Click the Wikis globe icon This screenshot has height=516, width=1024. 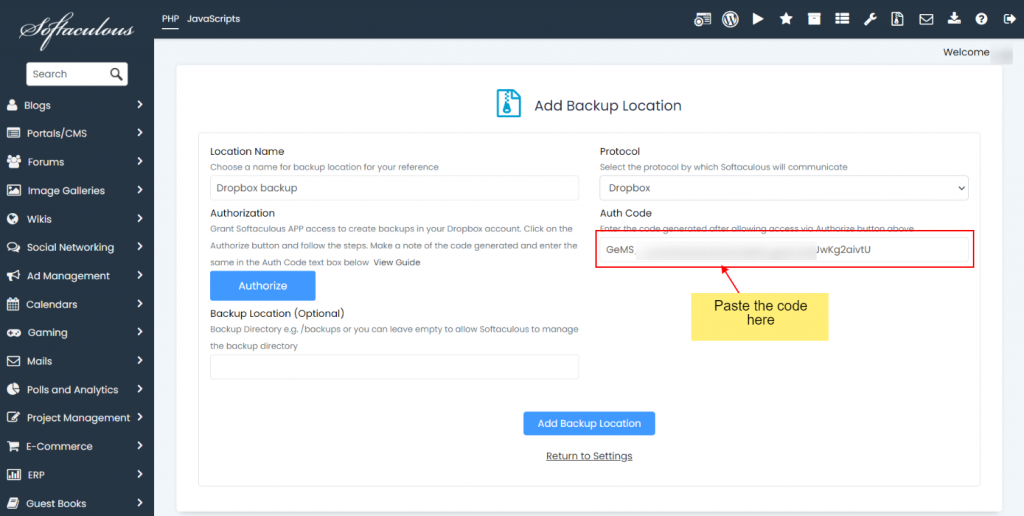coord(12,219)
